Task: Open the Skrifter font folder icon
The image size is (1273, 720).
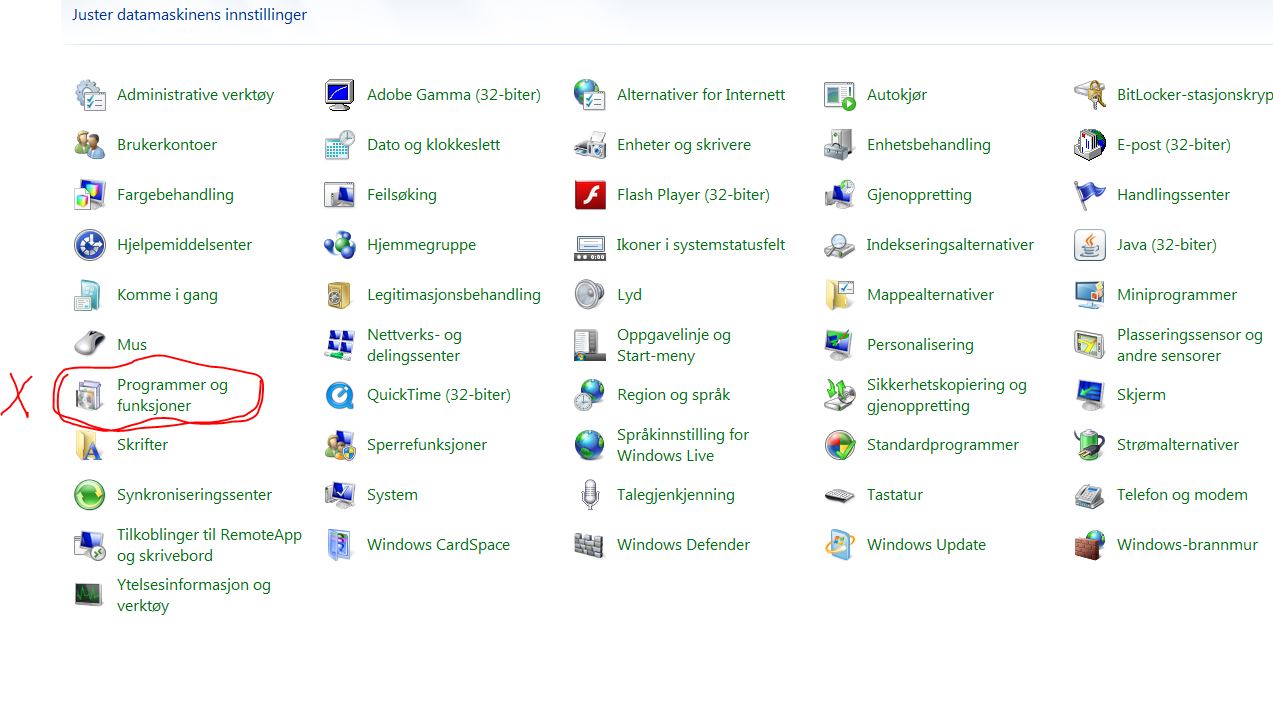Action: click(90, 445)
